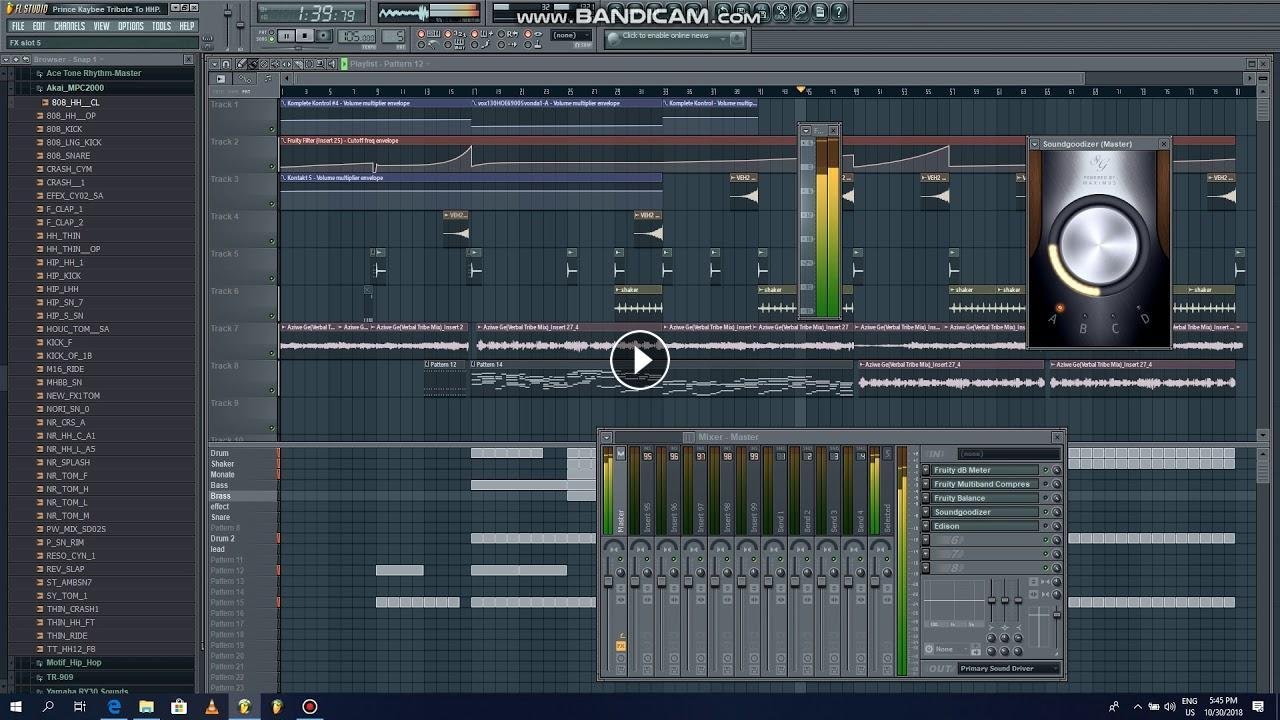Open the Soundgoodizer effect slot in mixer
Image resolution: width=1280 pixels, height=720 pixels.
tap(985, 512)
